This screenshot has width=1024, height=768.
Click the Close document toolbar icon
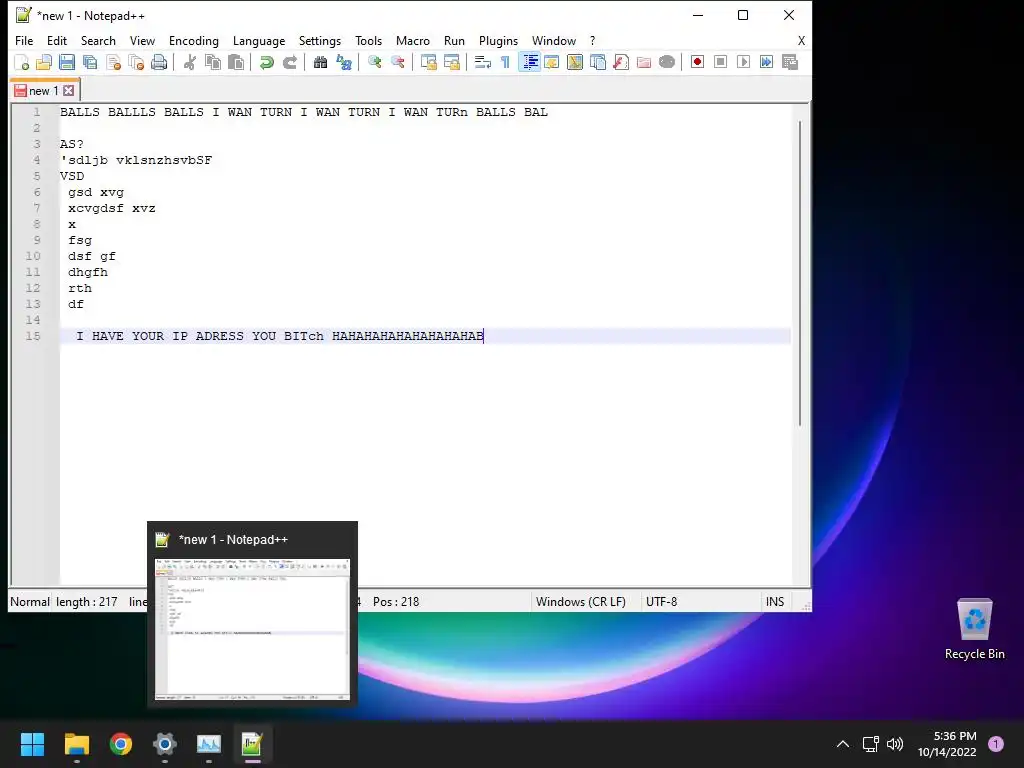coord(113,63)
